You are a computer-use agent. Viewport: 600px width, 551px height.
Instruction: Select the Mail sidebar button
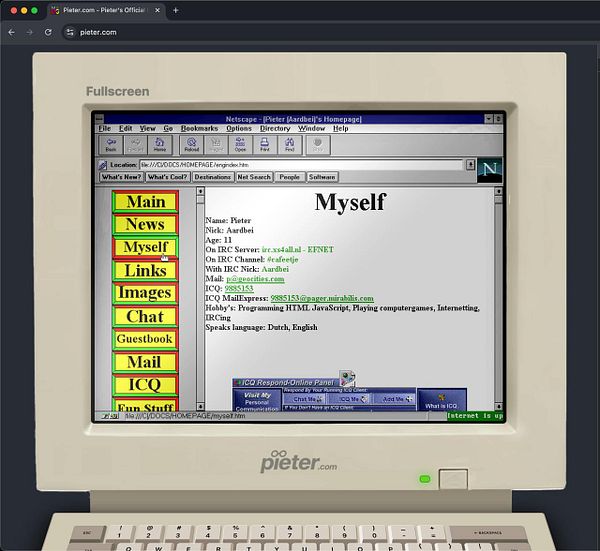[x=145, y=362]
